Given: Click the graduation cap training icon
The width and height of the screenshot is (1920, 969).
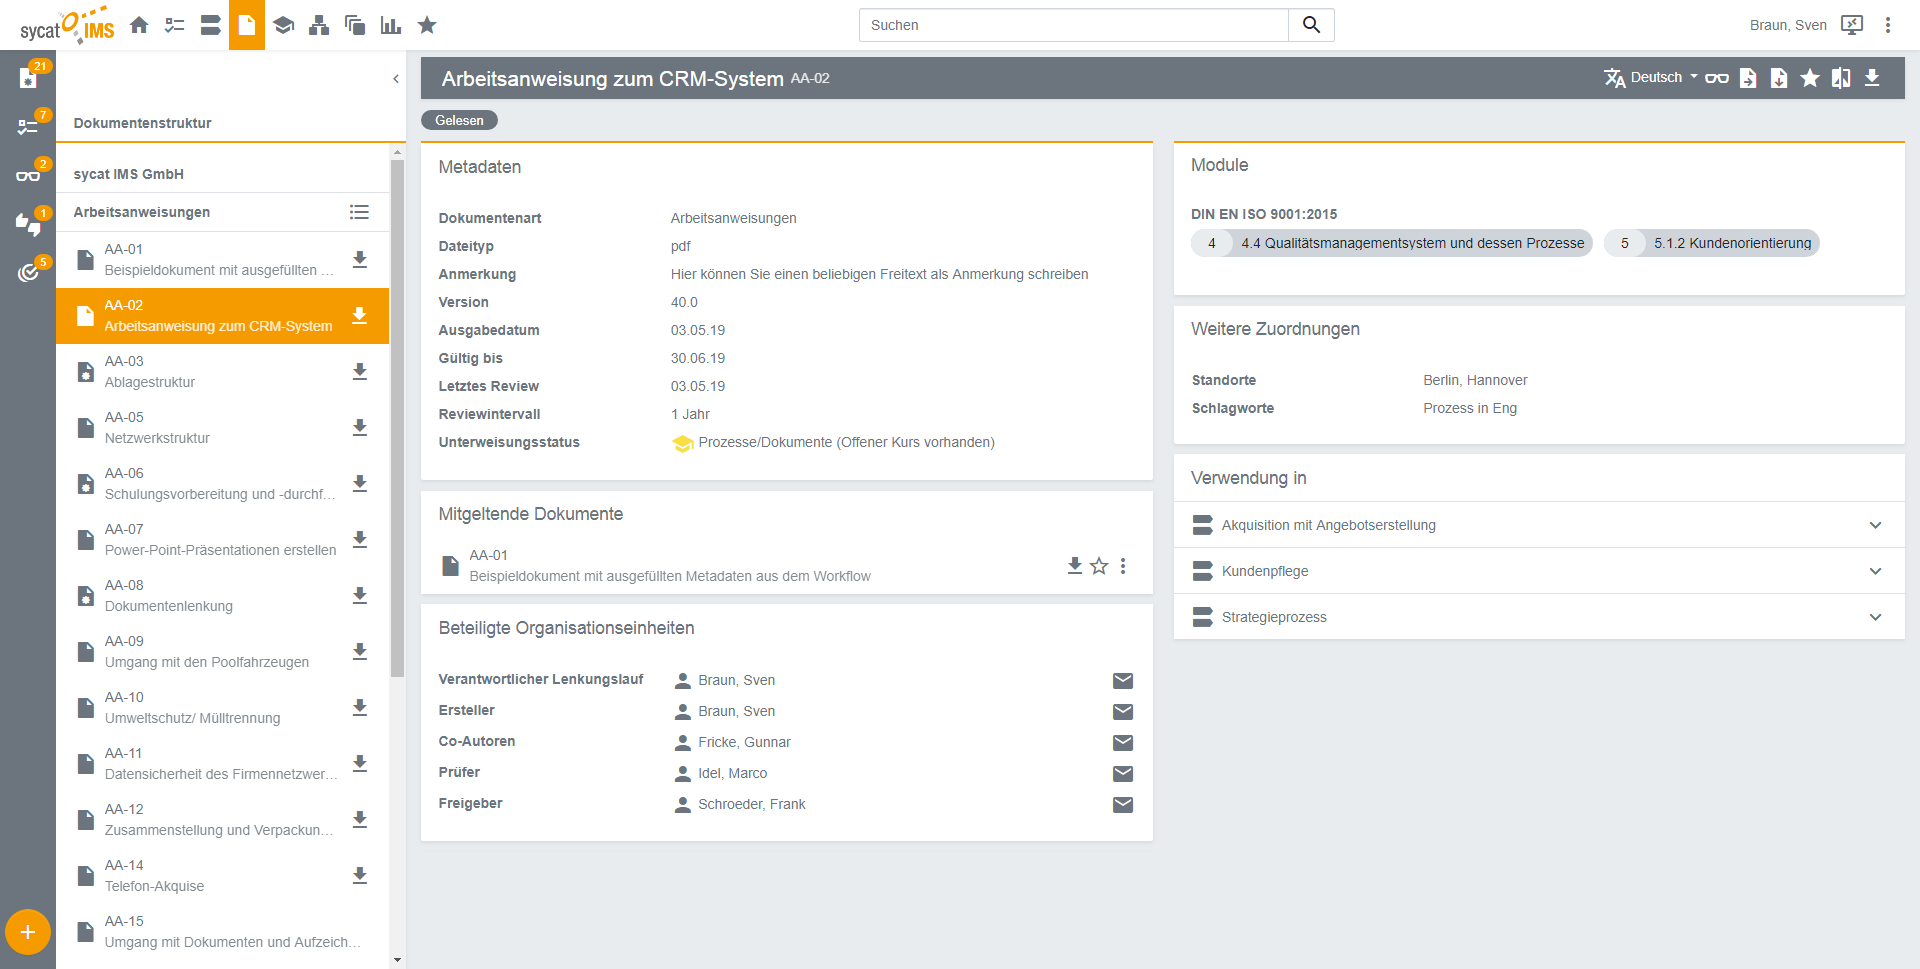Looking at the screenshot, I should [283, 25].
